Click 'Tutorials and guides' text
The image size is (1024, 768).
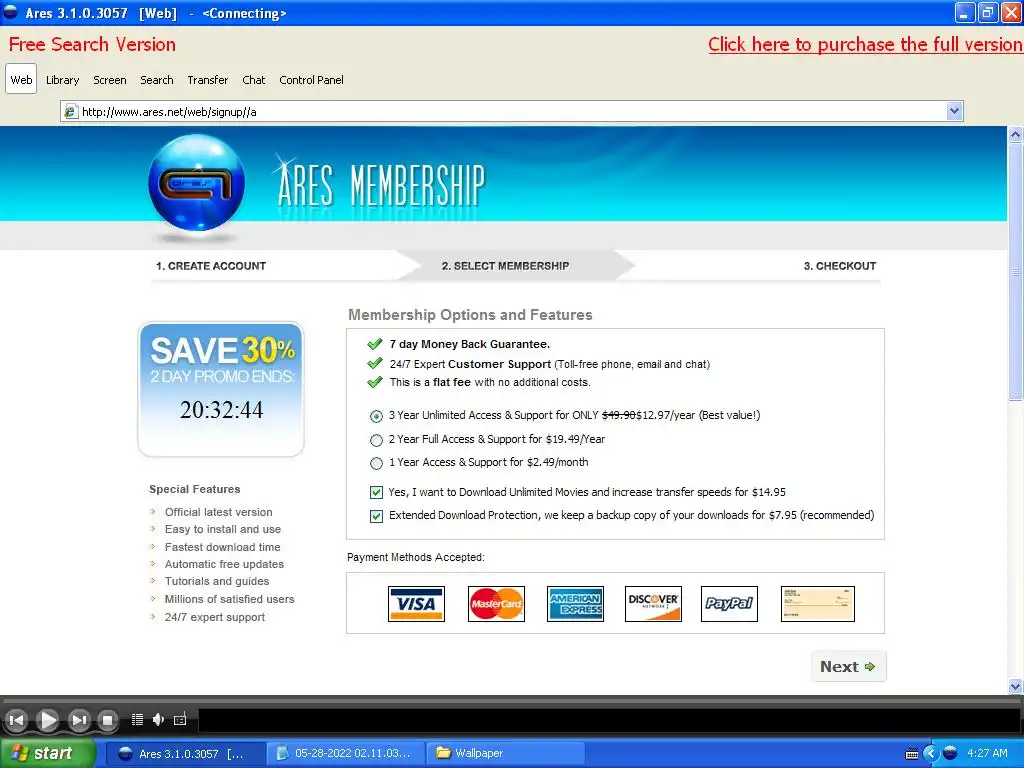[217, 581]
